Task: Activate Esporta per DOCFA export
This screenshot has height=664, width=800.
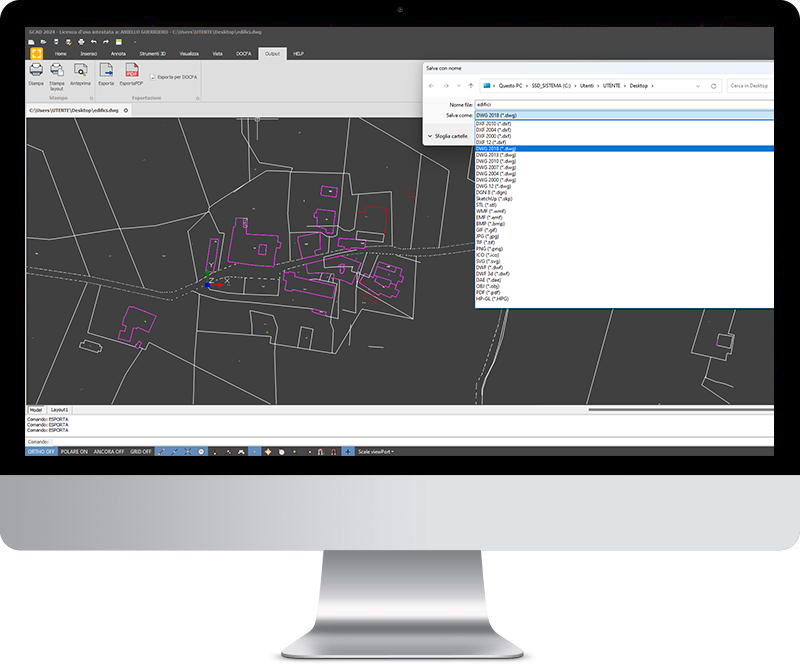Action: coord(172,78)
